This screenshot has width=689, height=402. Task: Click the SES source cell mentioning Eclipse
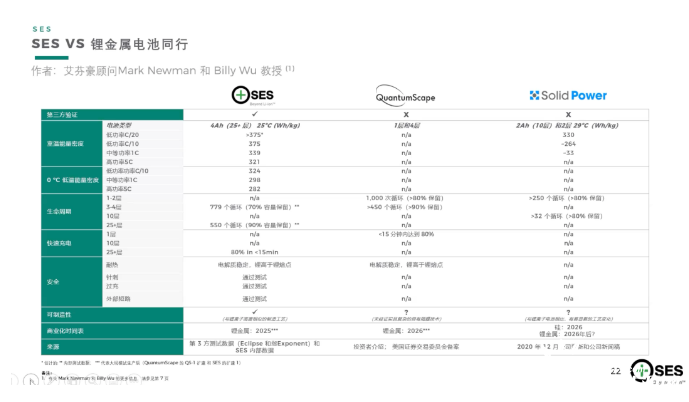click(x=254, y=347)
